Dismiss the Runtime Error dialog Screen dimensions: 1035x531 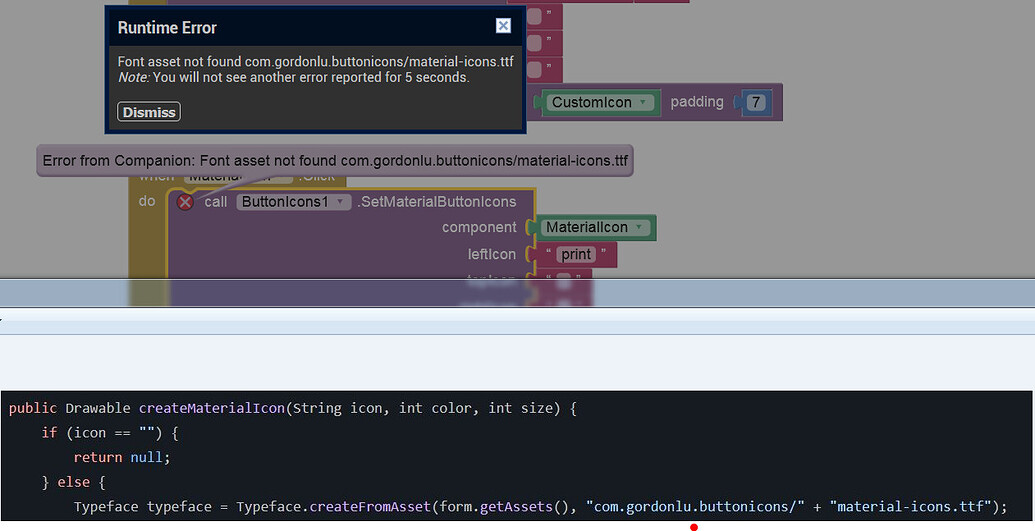click(149, 112)
